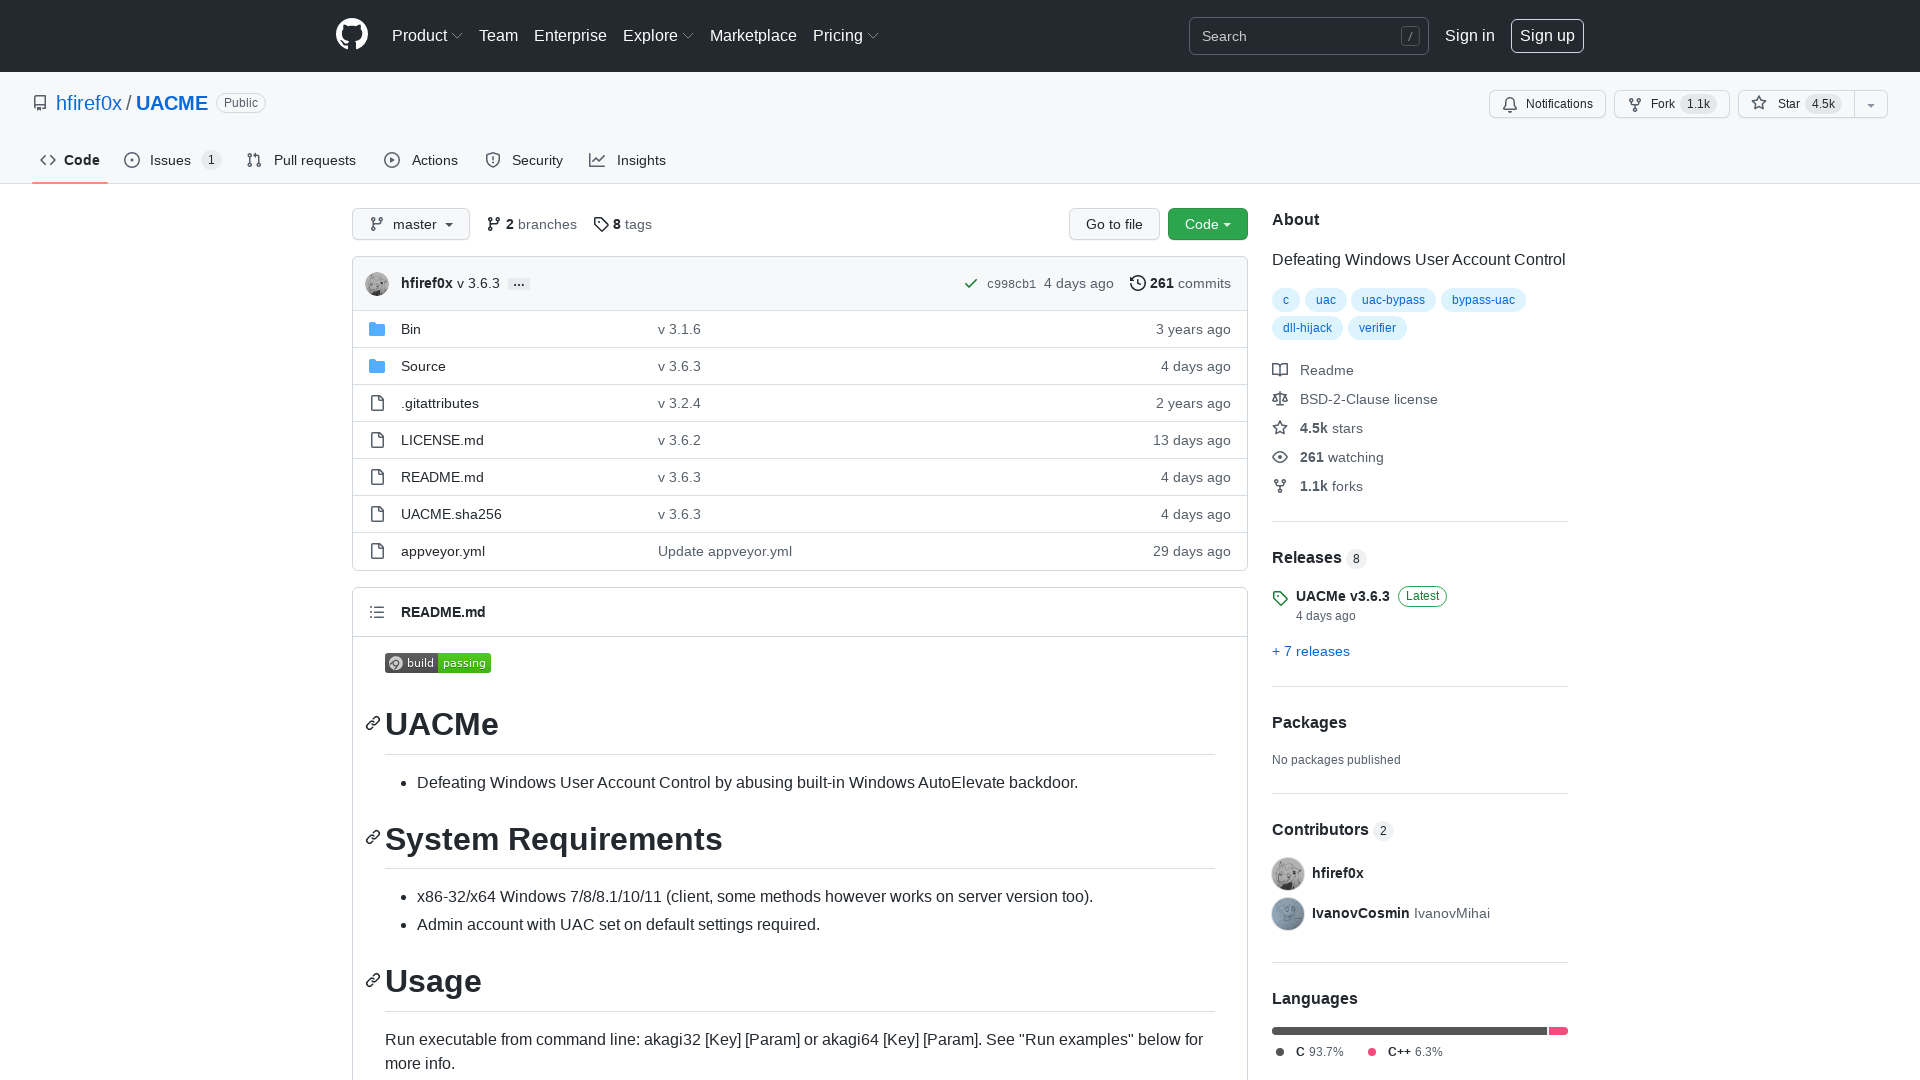Click the Sign up button

tap(1547, 36)
